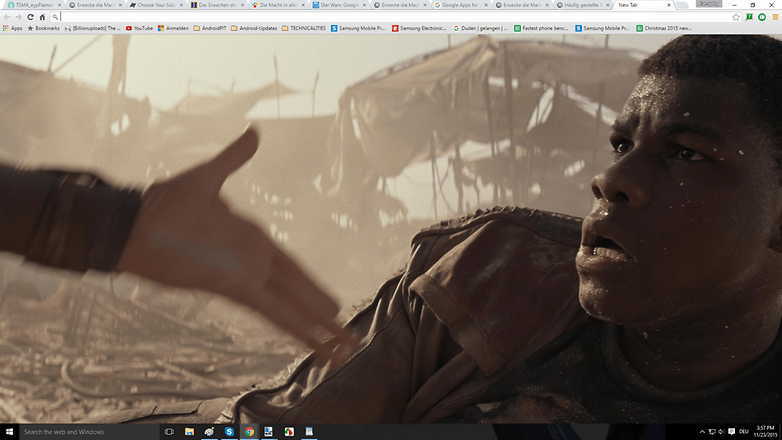Open the network tray icon
This screenshot has width=782, height=440.
(x=712, y=432)
